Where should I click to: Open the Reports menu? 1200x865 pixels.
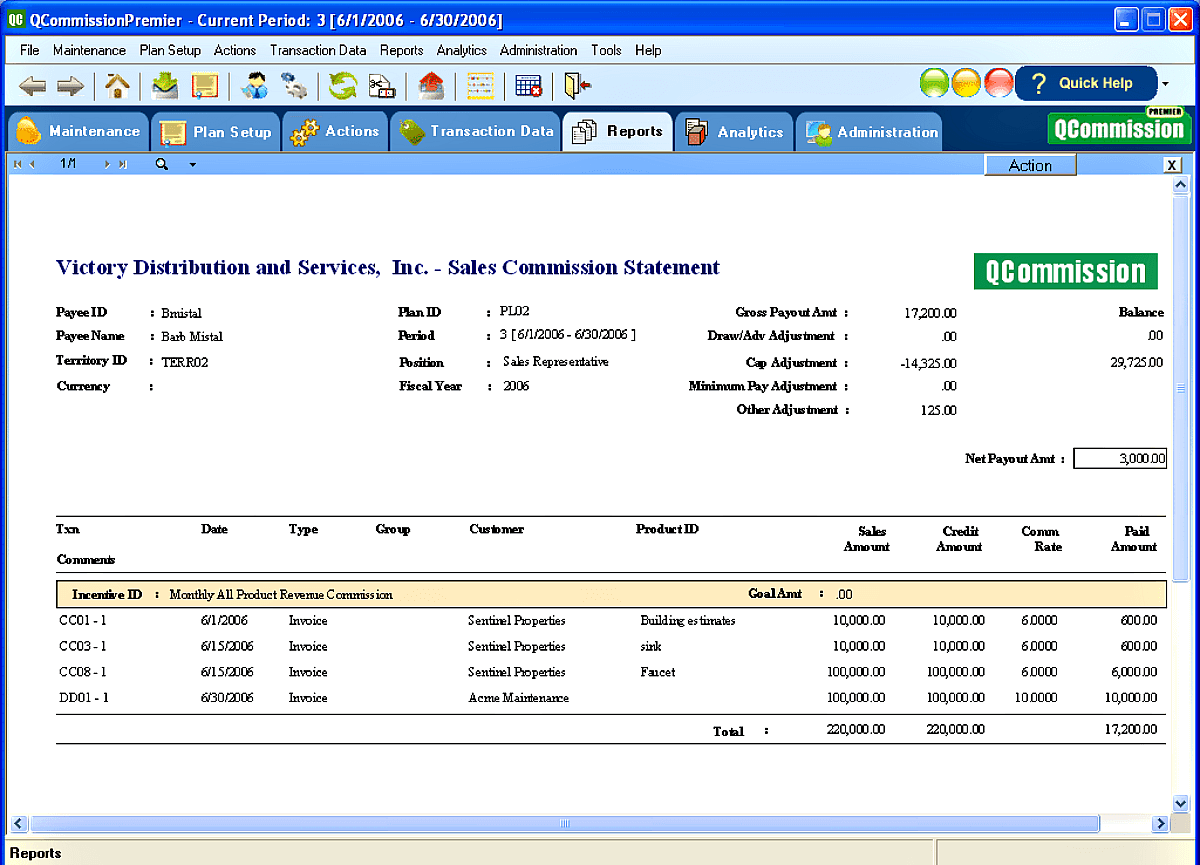coord(401,50)
